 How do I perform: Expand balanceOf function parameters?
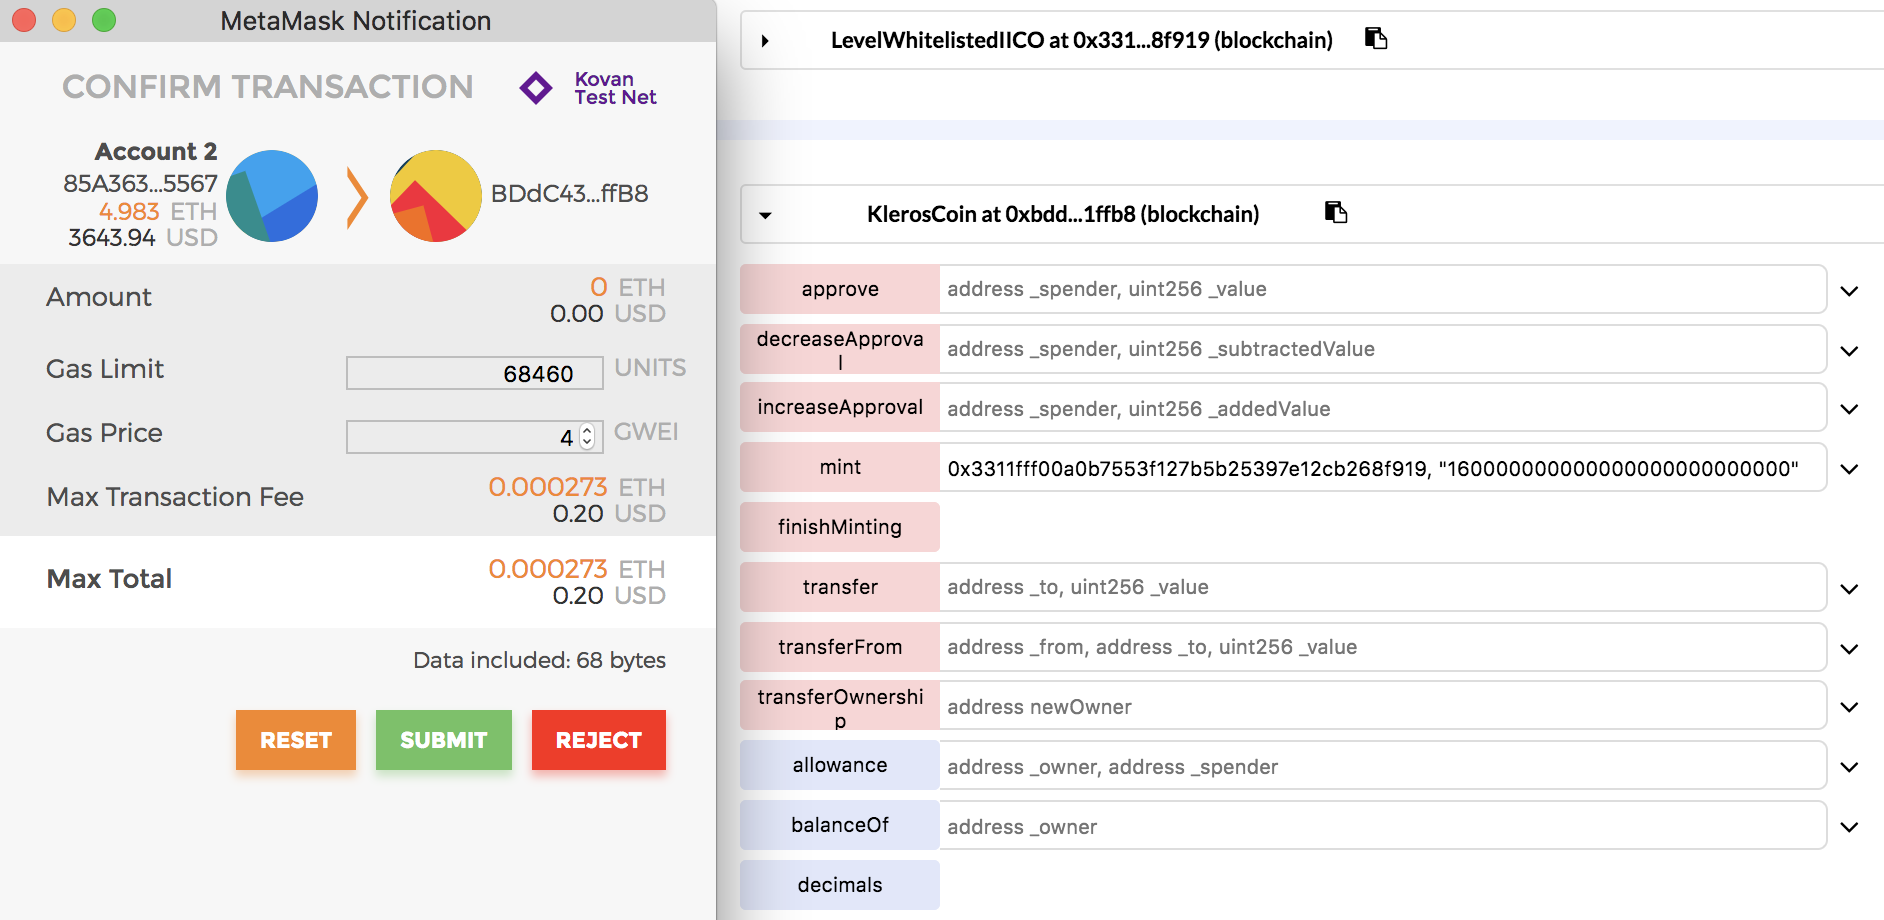1850,827
